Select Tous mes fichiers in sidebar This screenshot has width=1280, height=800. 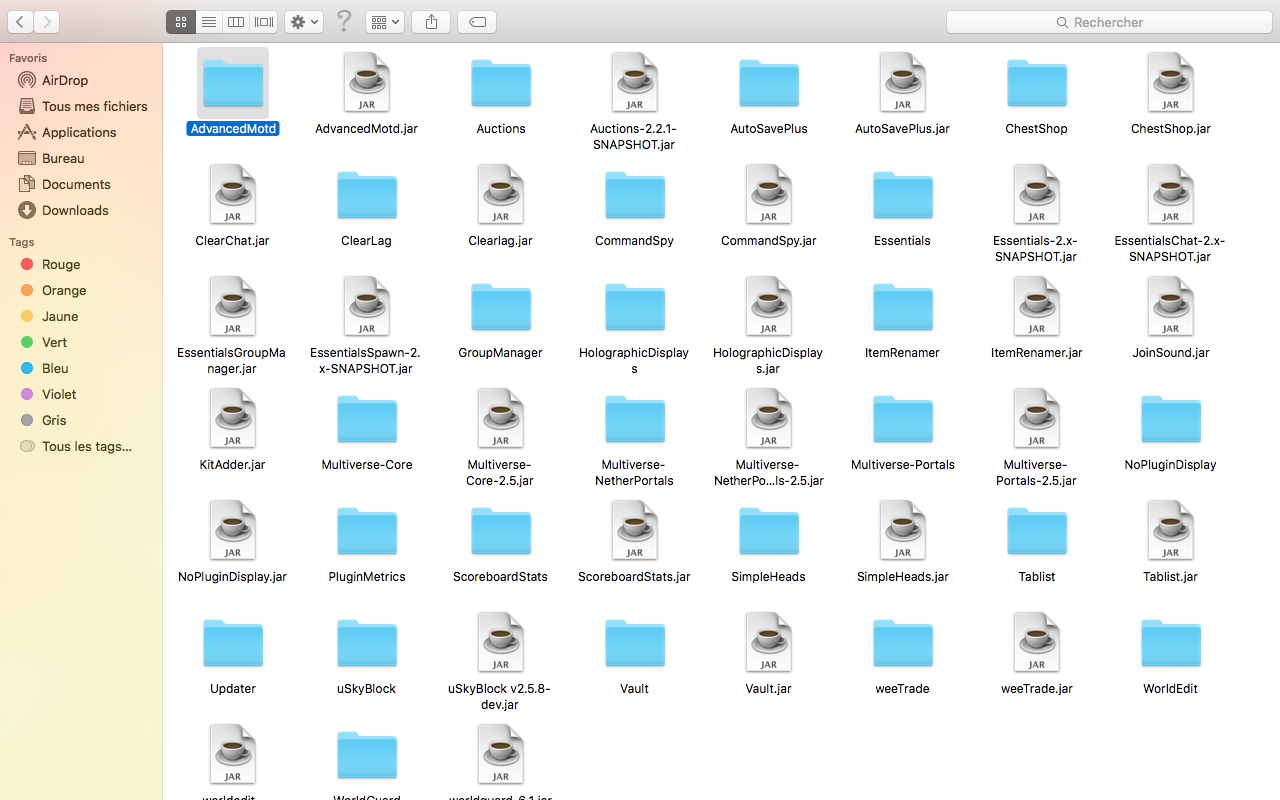pos(81,106)
